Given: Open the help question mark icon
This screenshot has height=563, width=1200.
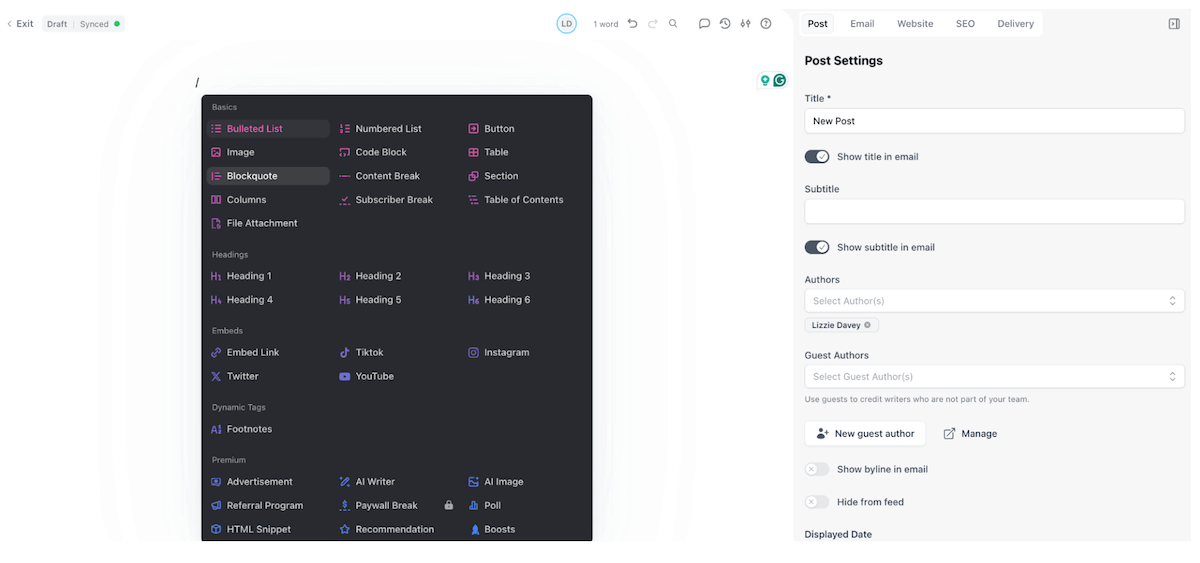Looking at the screenshot, I should pos(766,24).
